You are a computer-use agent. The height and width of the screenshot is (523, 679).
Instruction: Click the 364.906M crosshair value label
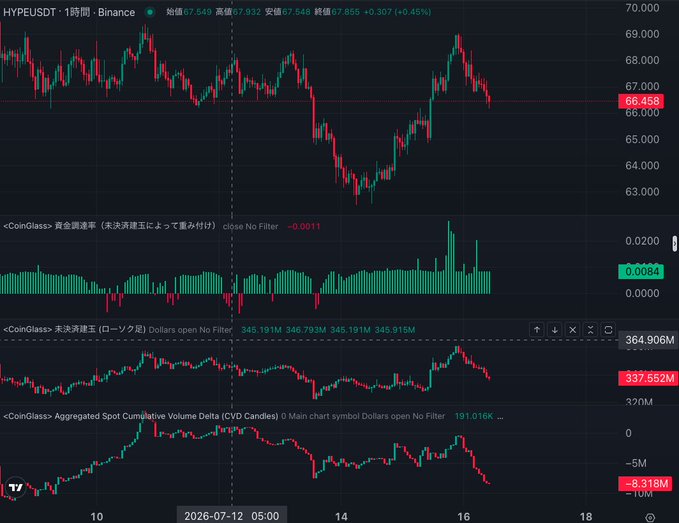coord(648,340)
